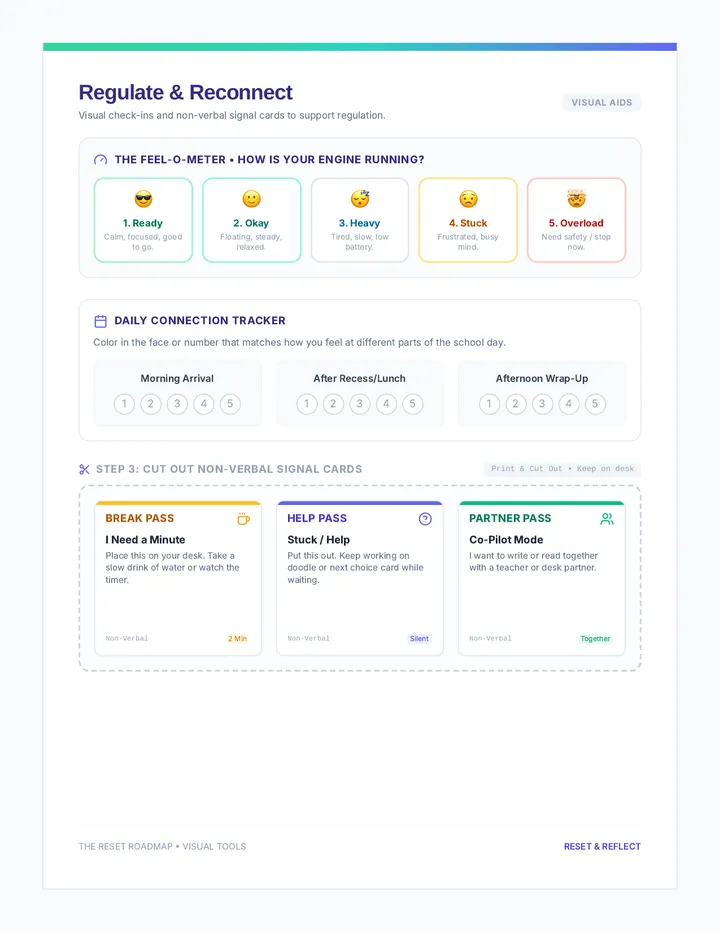Image resolution: width=720 pixels, height=932 pixels.
Task: Click the RESET & REFLECT footer link
Action: pyautogui.click(x=602, y=846)
